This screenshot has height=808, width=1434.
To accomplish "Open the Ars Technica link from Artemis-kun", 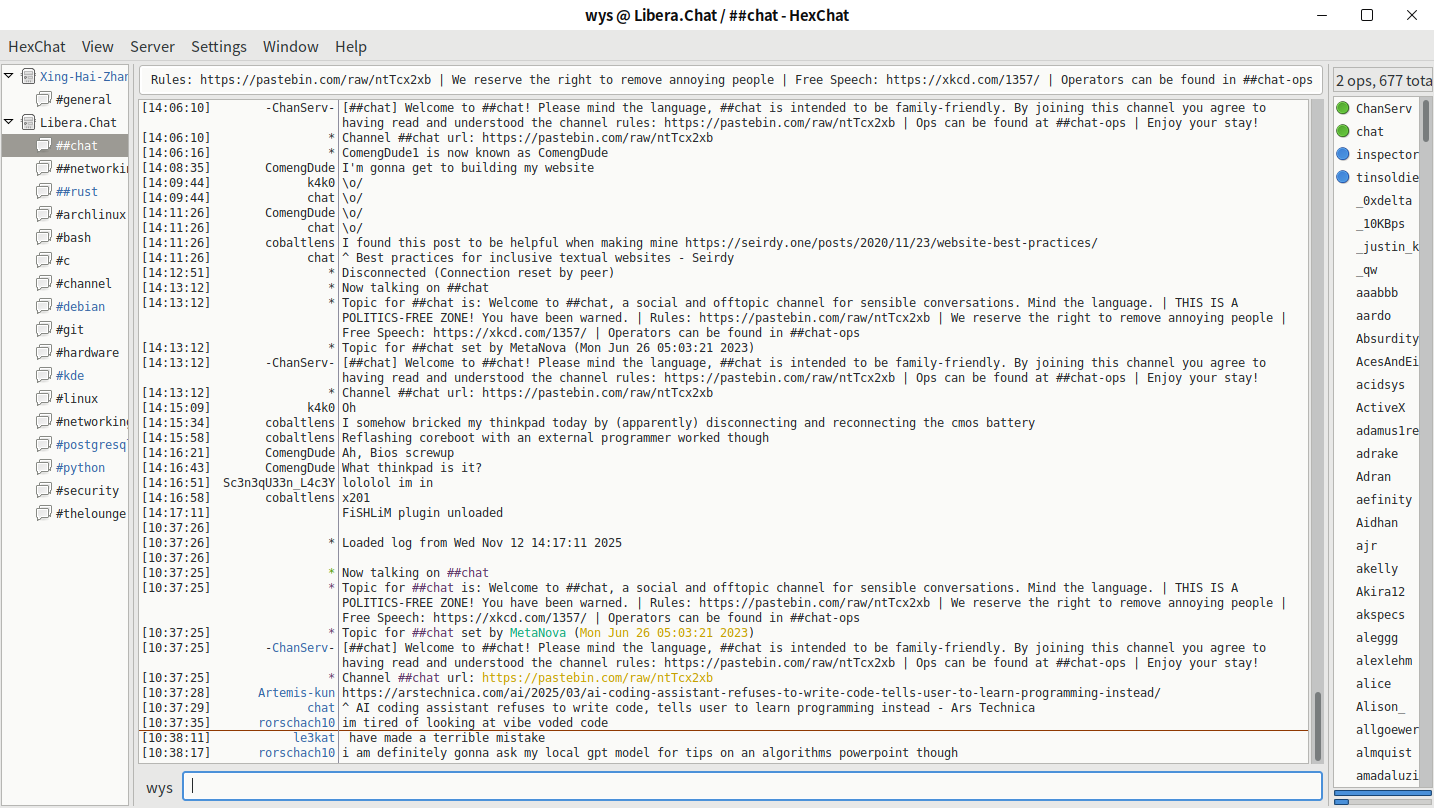I will pyautogui.click(x=750, y=692).
